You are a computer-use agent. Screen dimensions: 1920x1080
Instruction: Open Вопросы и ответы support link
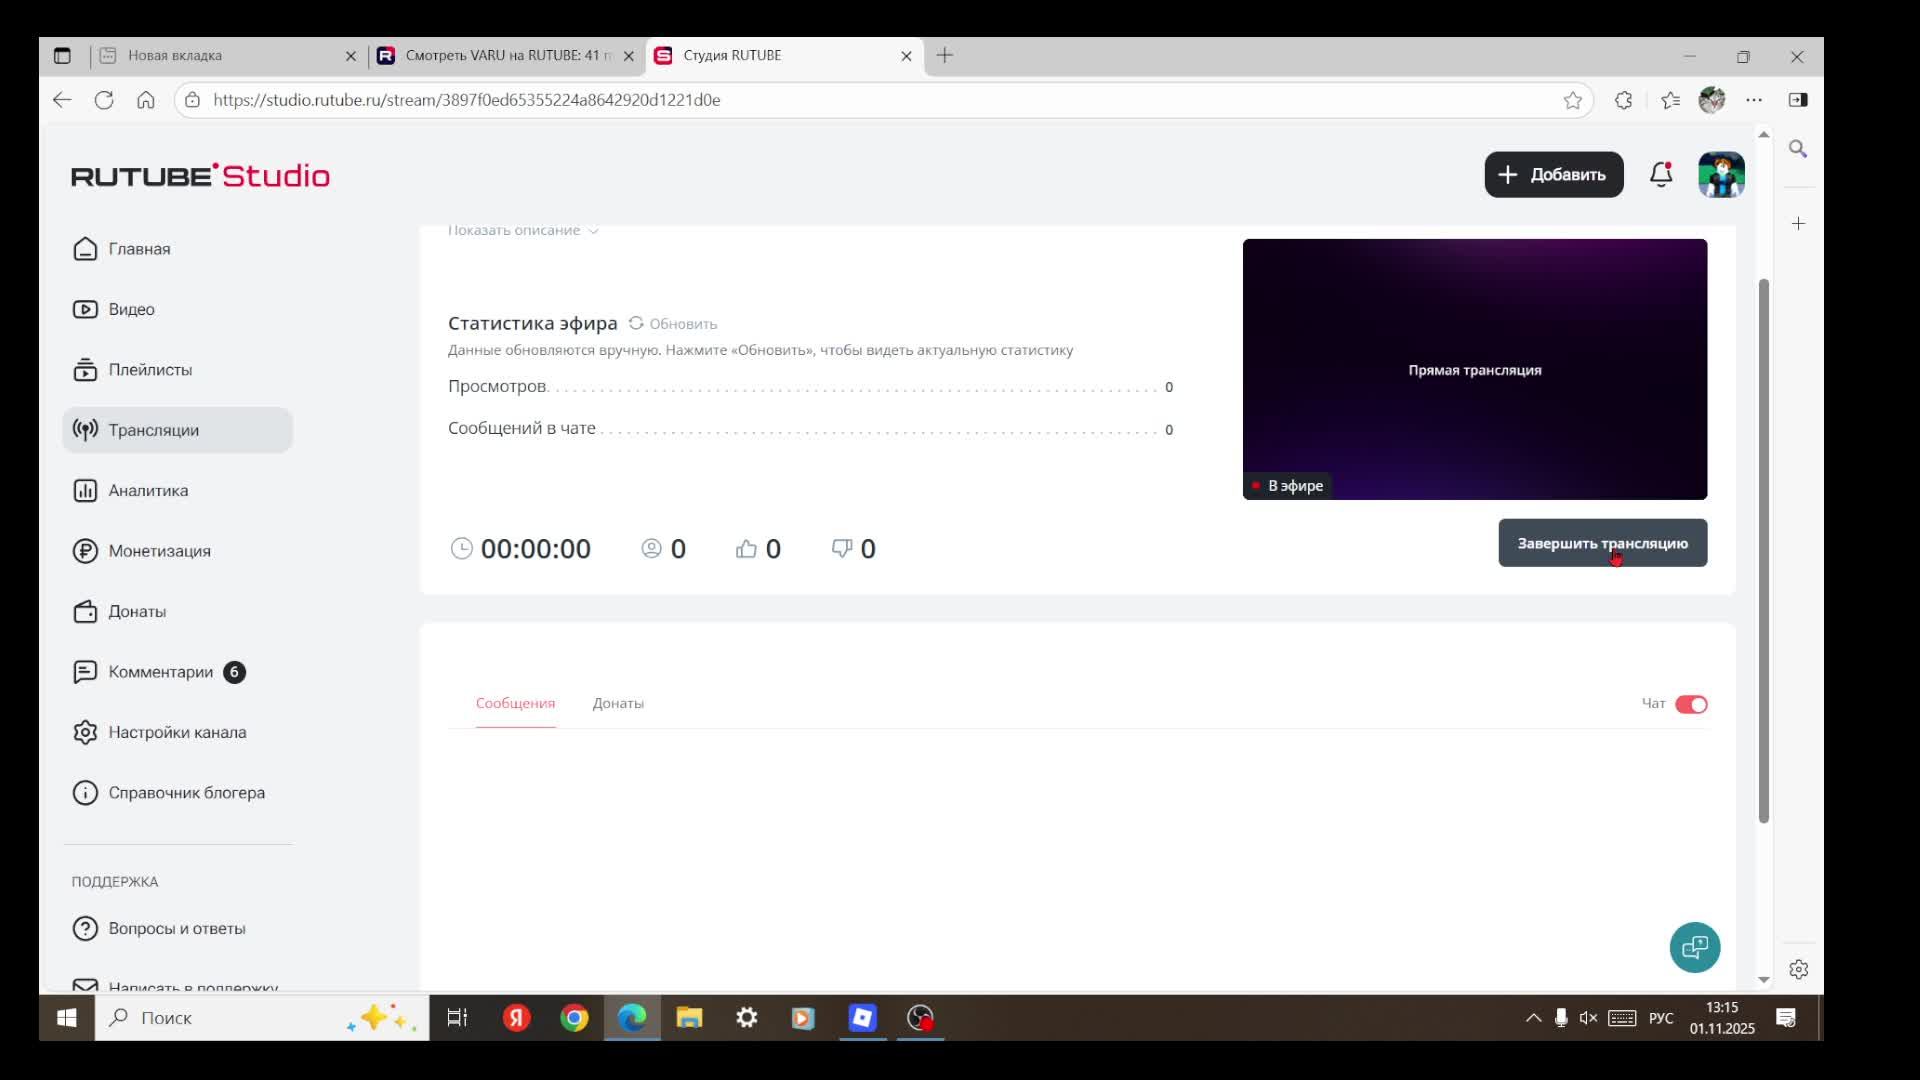[176, 929]
